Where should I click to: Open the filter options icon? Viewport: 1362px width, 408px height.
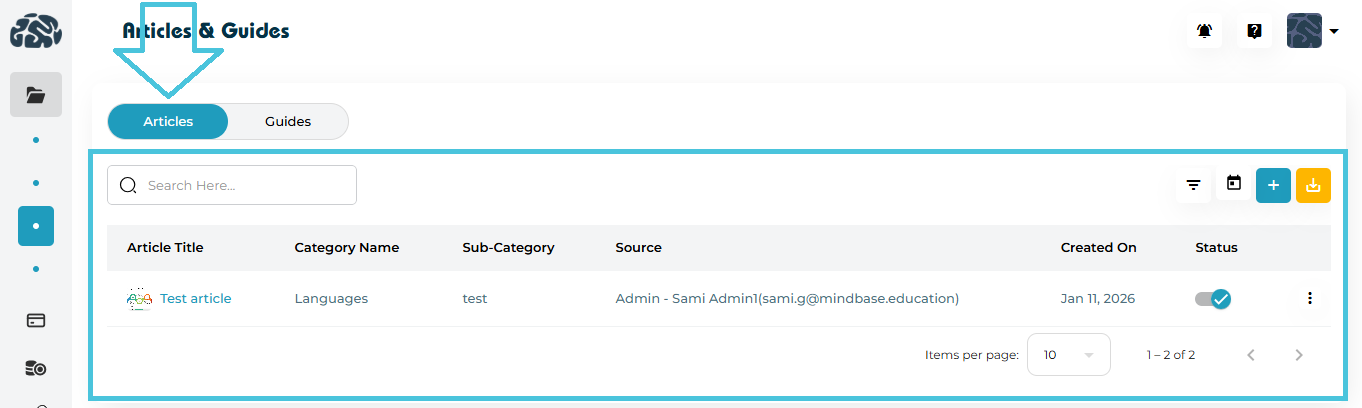(1193, 185)
